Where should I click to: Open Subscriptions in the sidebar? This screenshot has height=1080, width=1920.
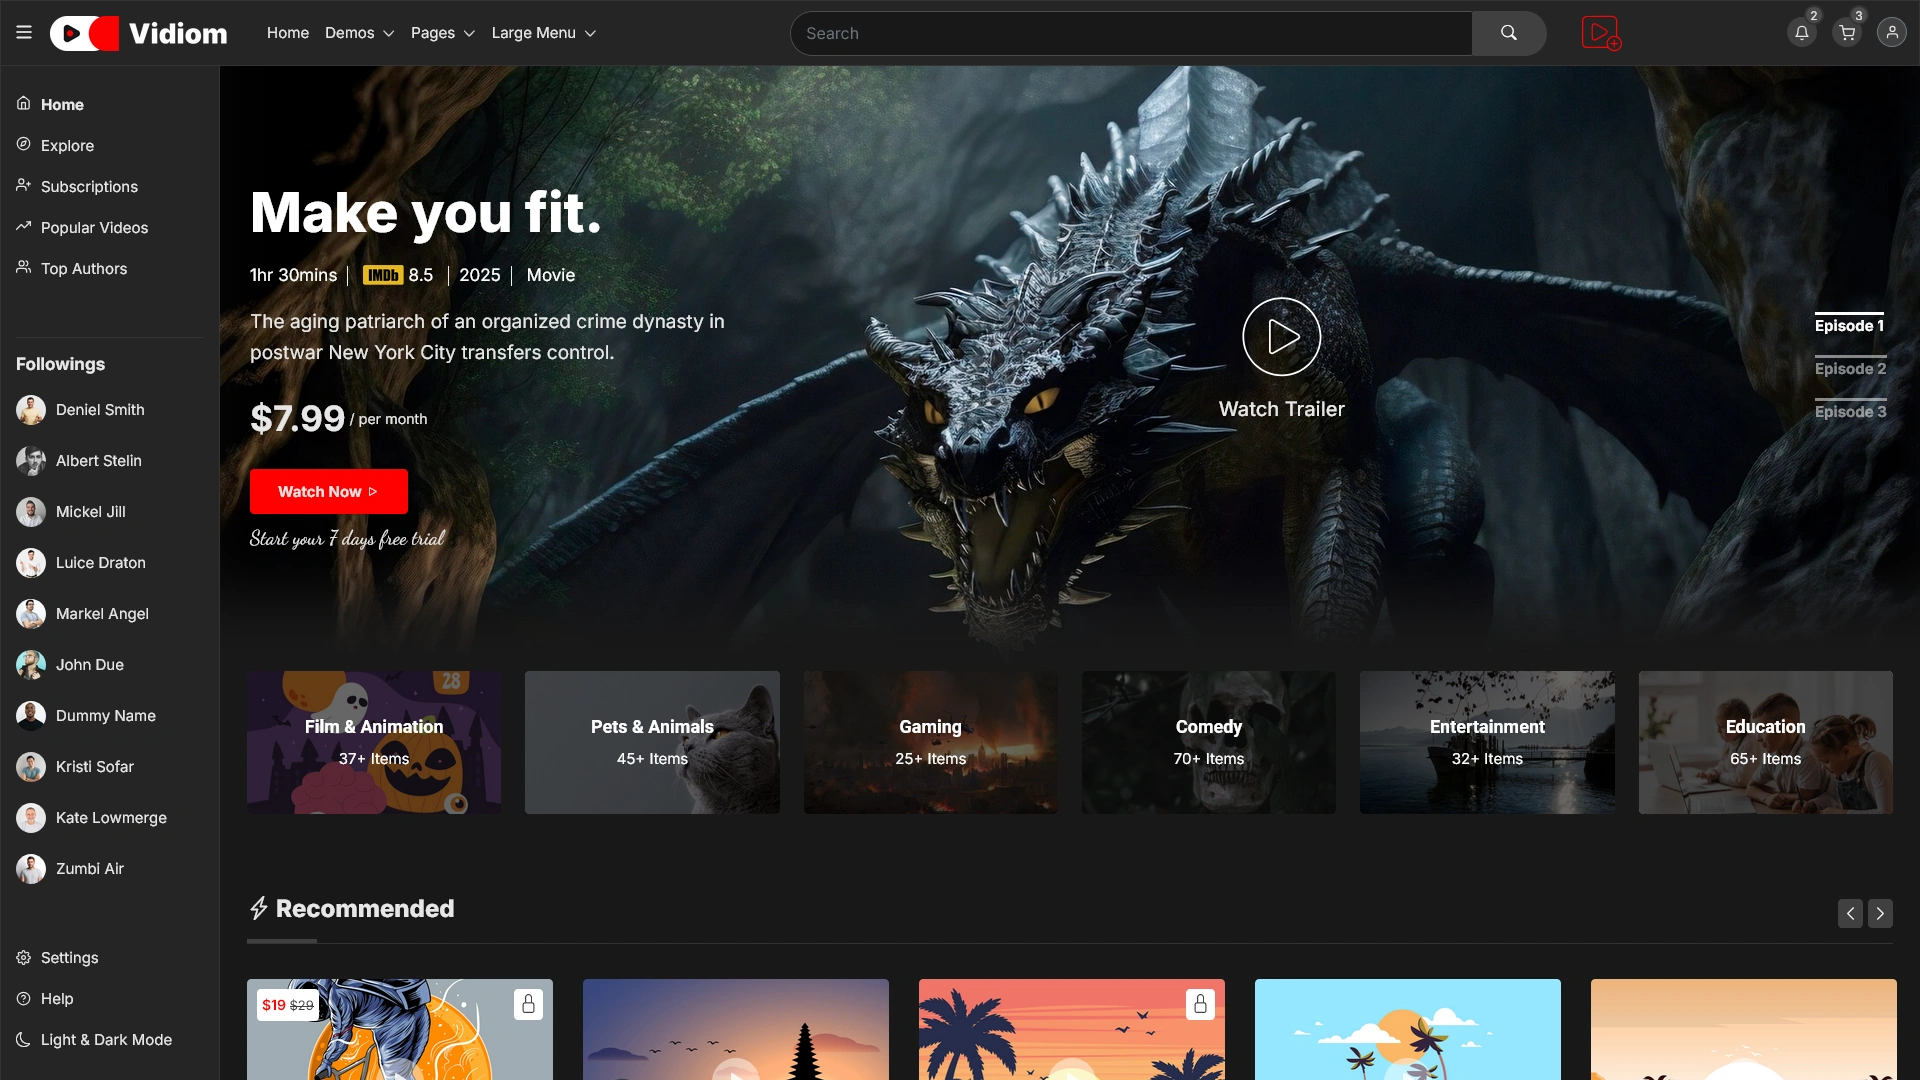89,186
